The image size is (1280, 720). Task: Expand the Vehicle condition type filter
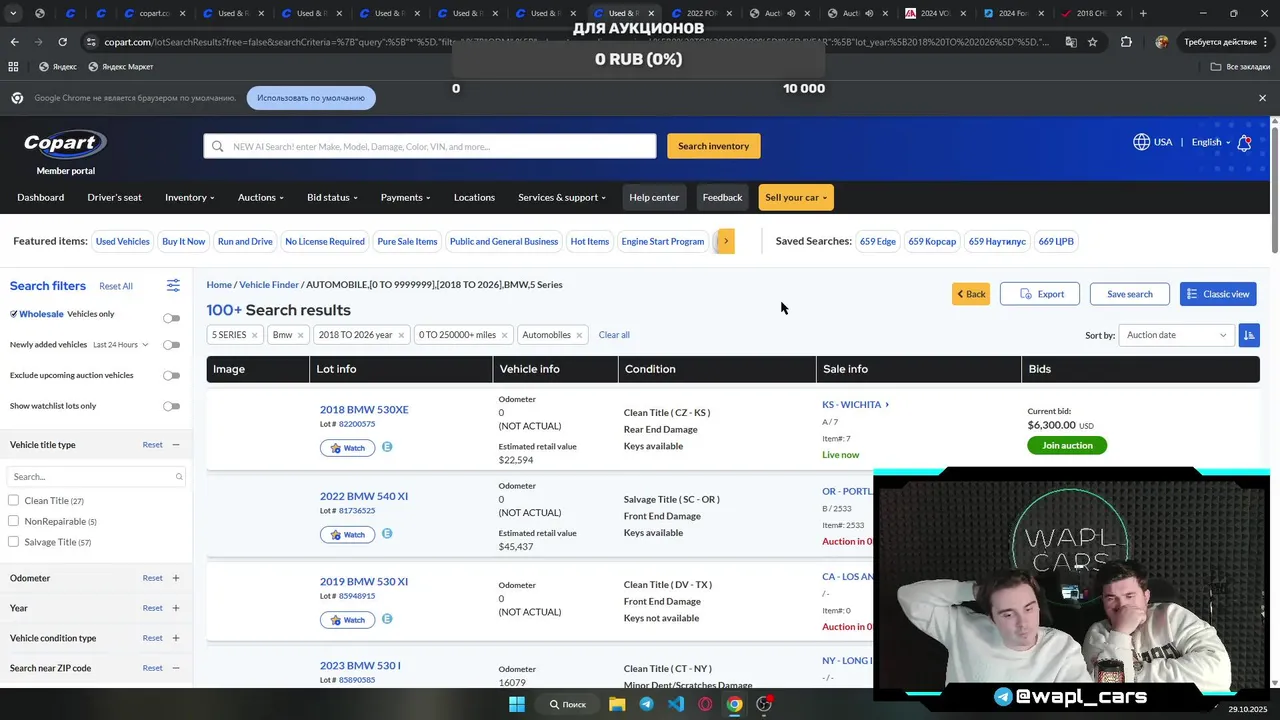pos(176,638)
